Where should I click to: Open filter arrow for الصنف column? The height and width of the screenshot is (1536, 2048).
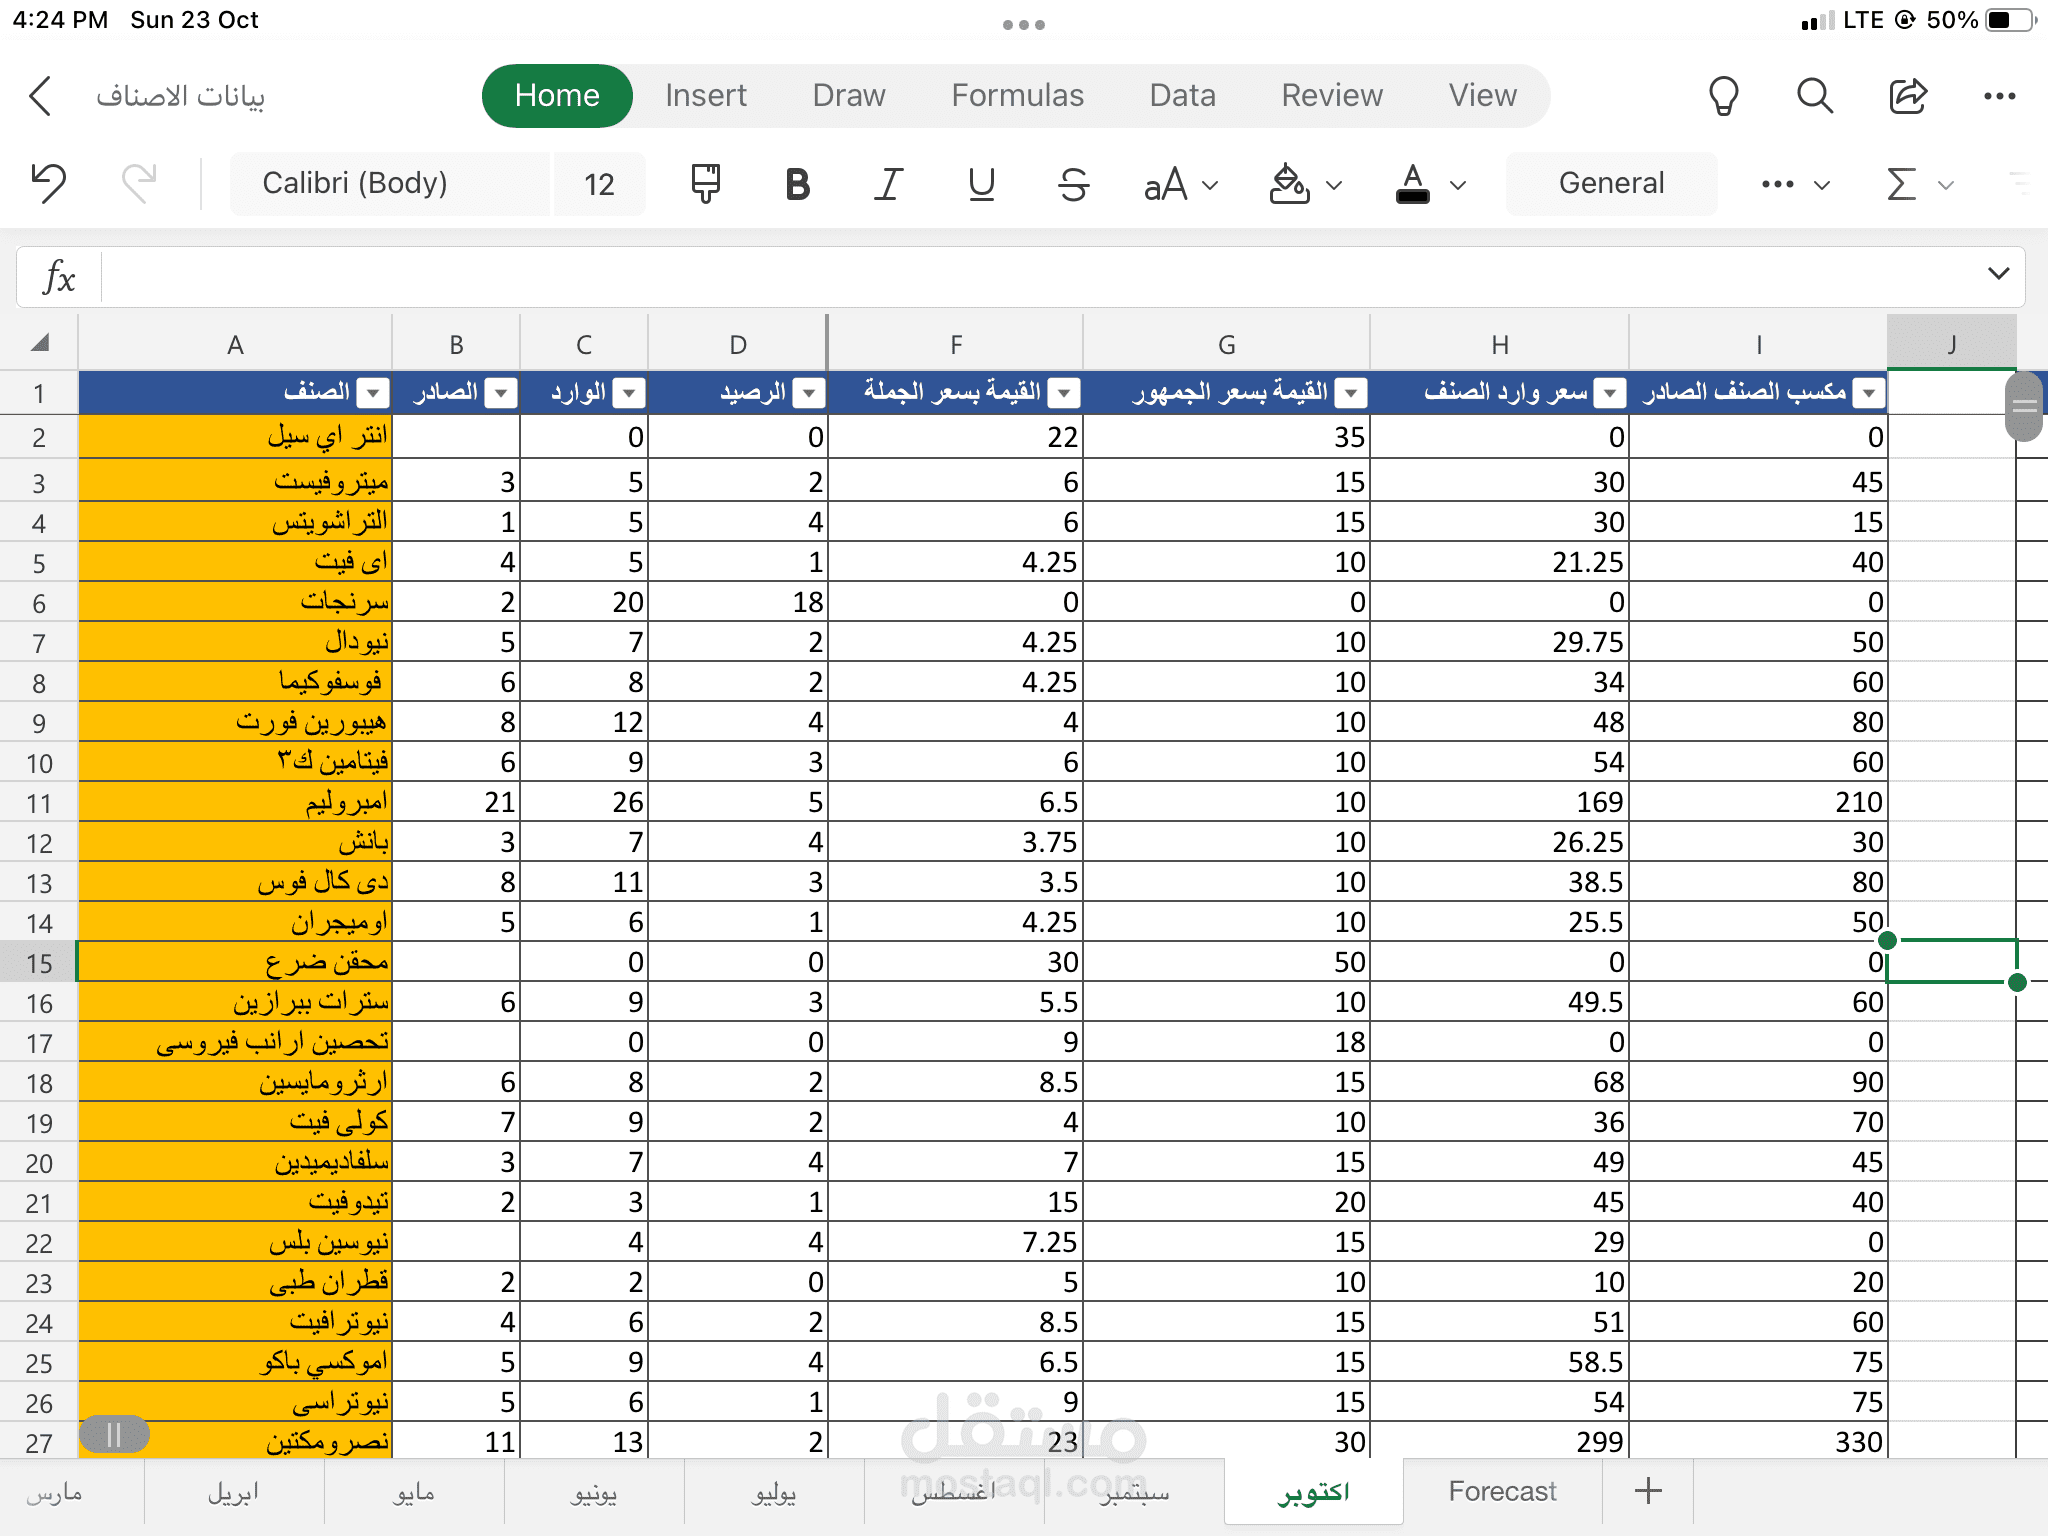[x=373, y=393]
